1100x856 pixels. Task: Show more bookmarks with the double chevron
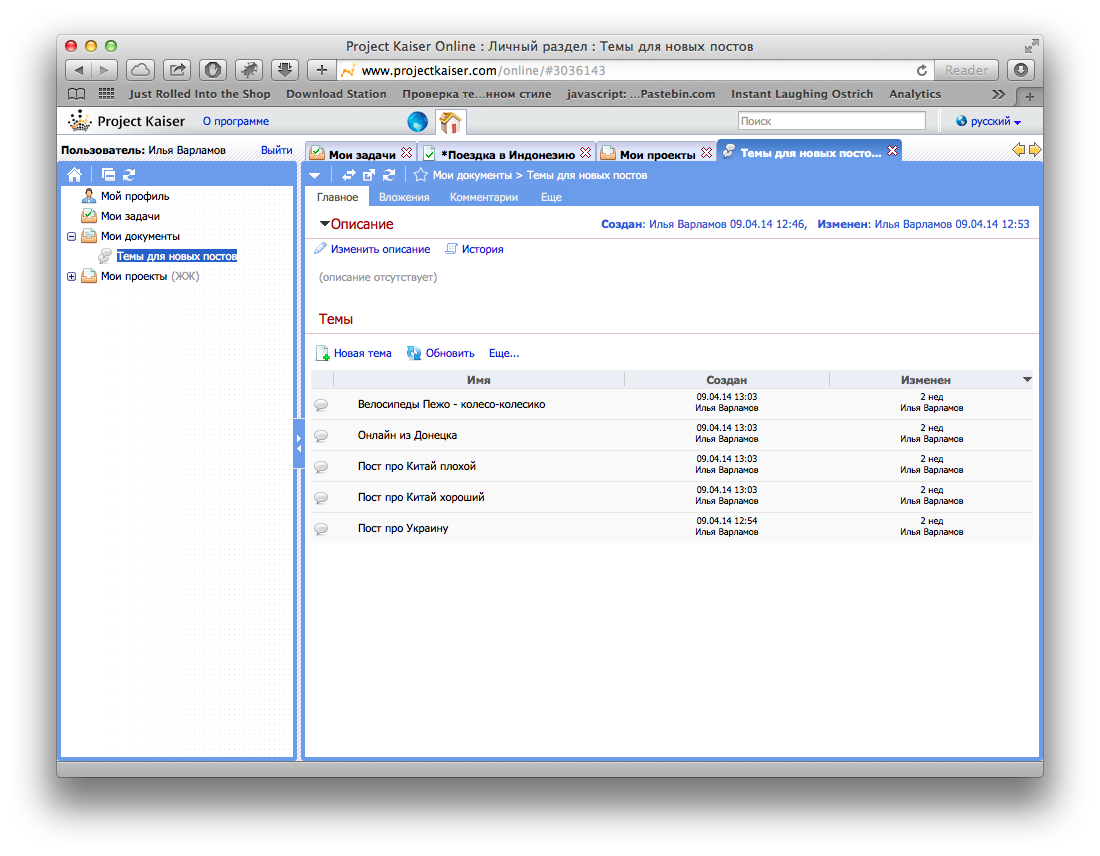tap(998, 94)
